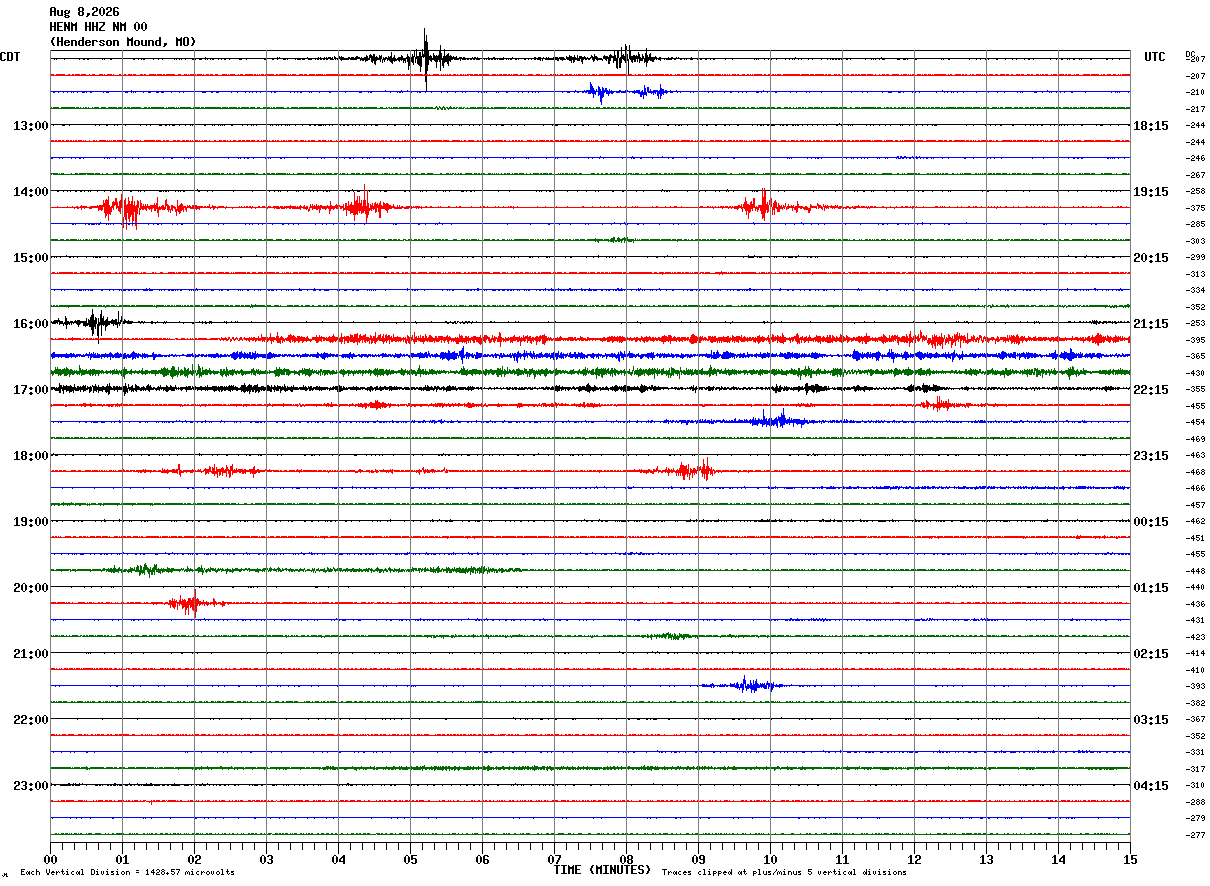Click the blue burst on the 17:30 trace
The height and width of the screenshot is (886, 1210).
click(x=768, y=421)
